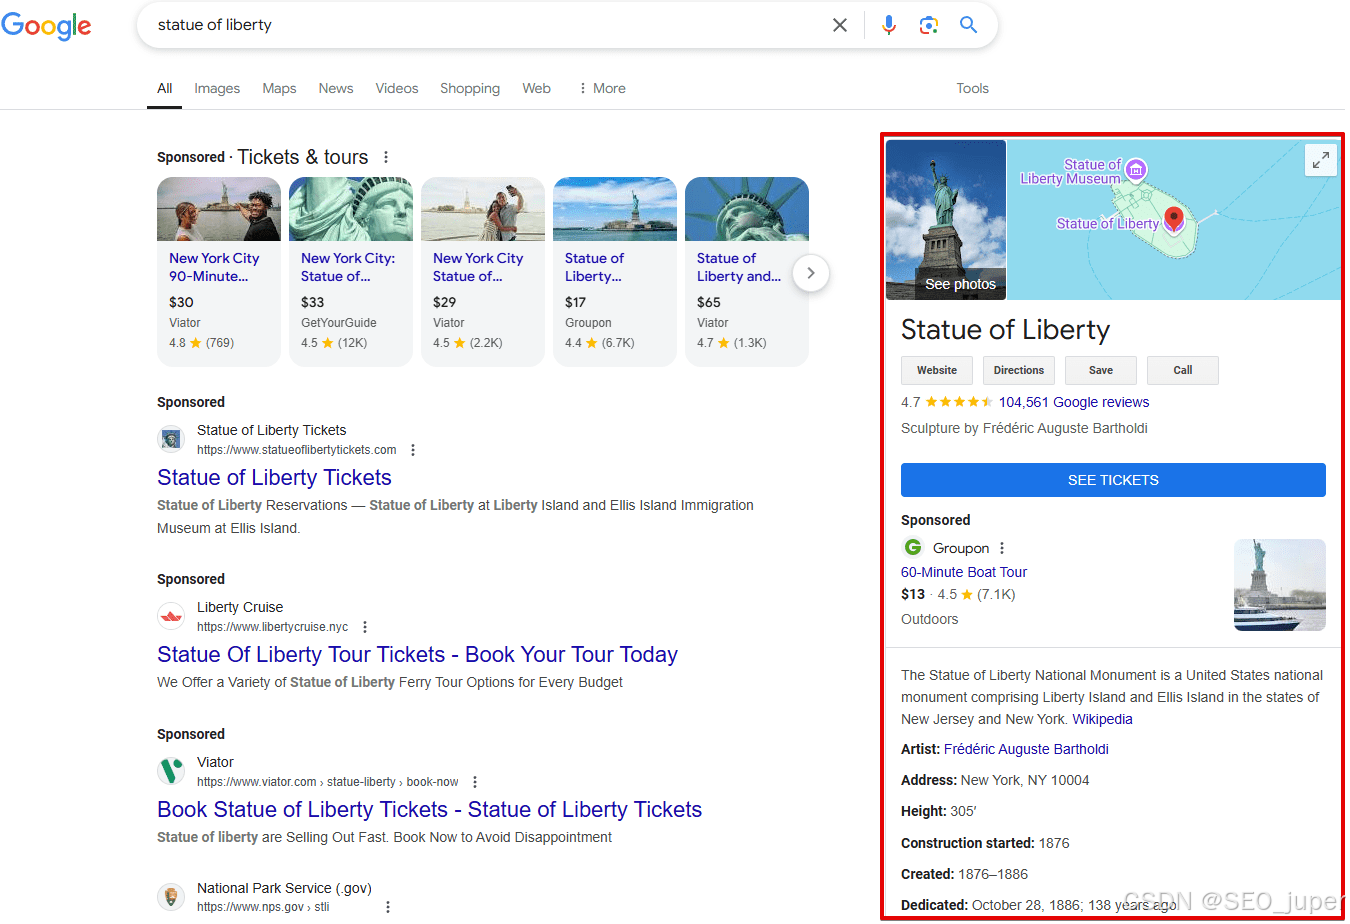Open the options dots beside libertycruise.nyc URL

pyautogui.click(x=365, y=627)
